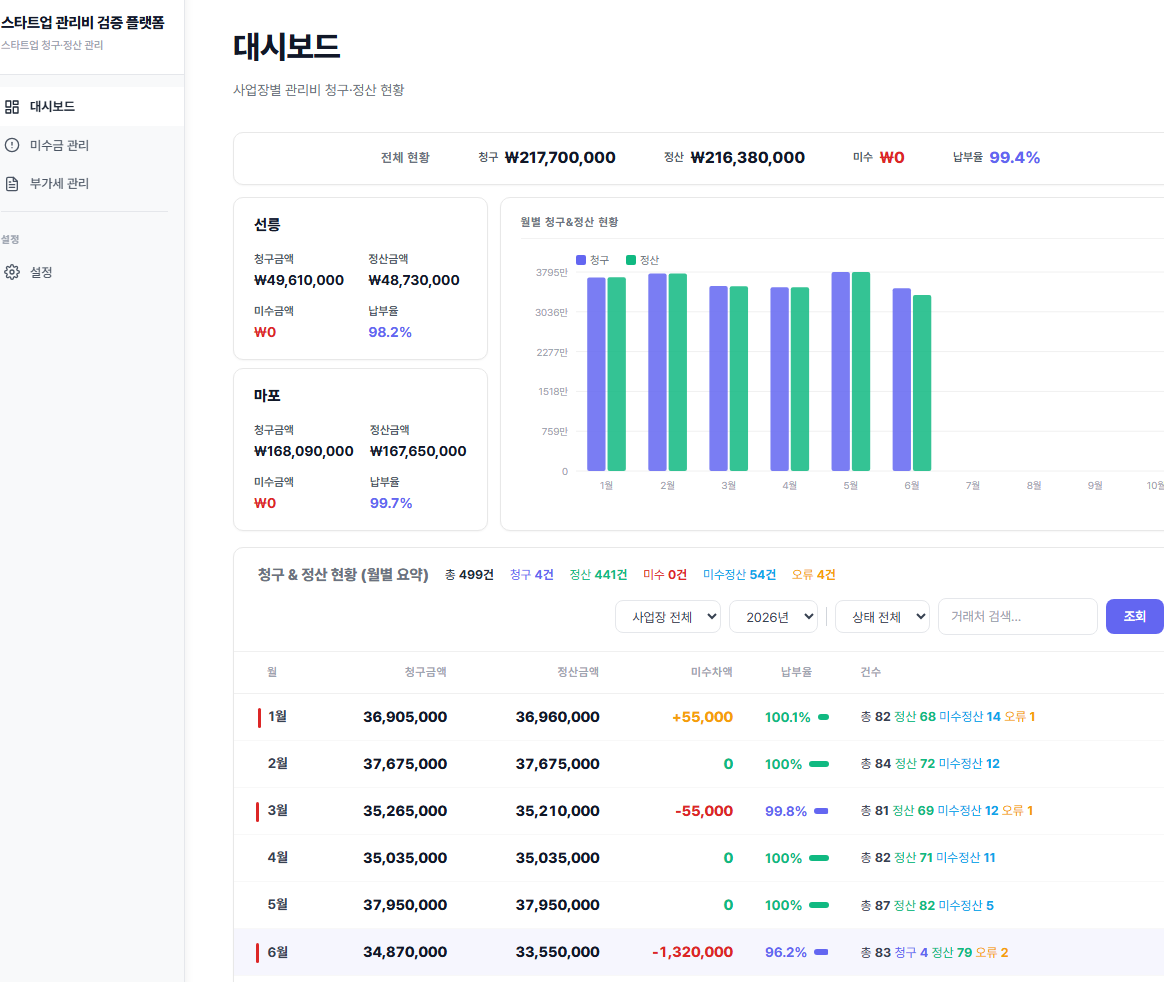The image size is (1164, 982).
Task: Open the 설정 menu item
Action: tap(92, 272)
